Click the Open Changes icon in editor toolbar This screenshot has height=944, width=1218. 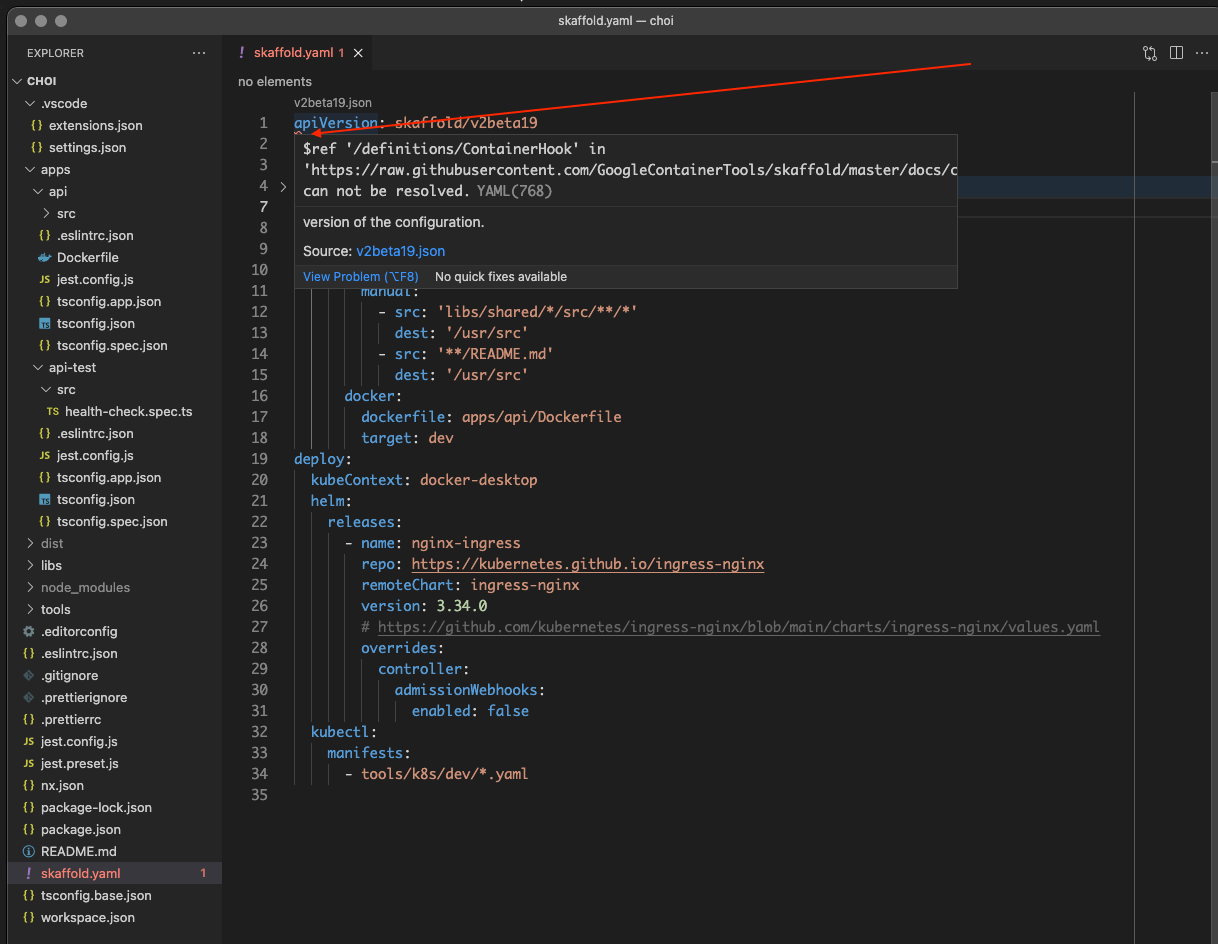[x=1149, y=52]
